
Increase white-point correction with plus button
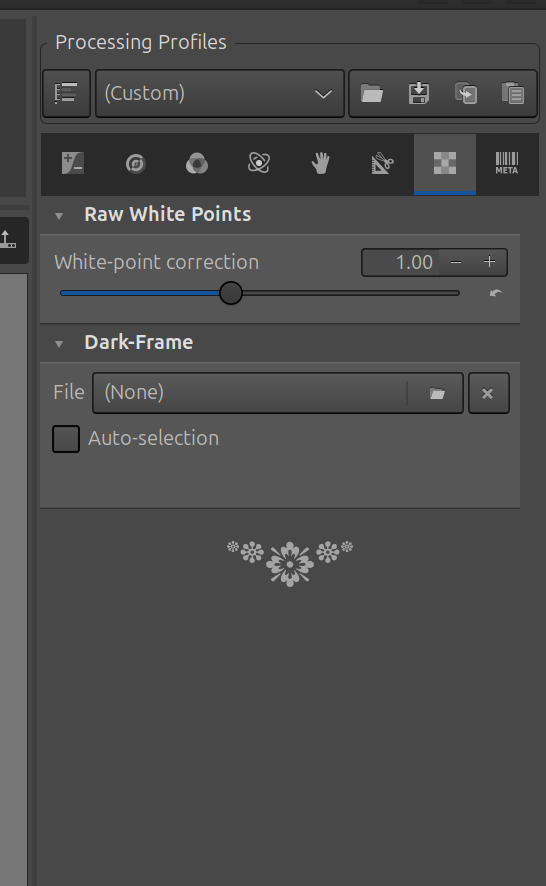489,262
